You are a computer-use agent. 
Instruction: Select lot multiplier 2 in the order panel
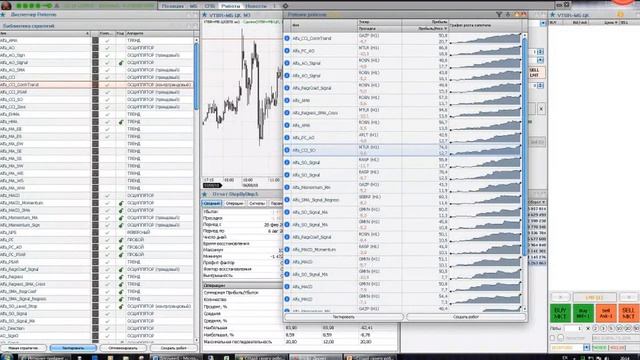[x=595, y=329]
